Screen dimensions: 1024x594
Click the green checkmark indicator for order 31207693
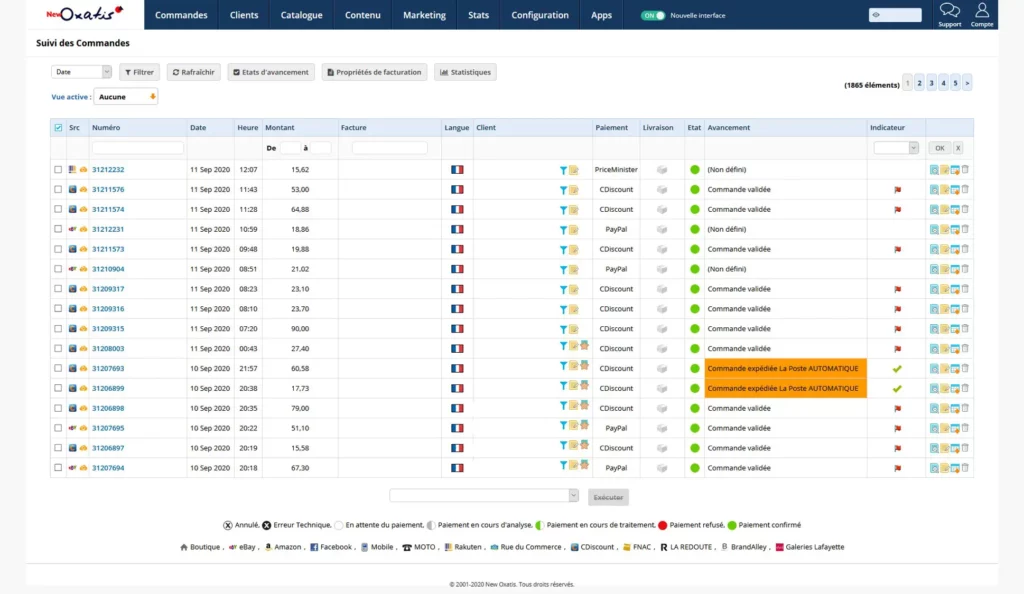point(897,369)
